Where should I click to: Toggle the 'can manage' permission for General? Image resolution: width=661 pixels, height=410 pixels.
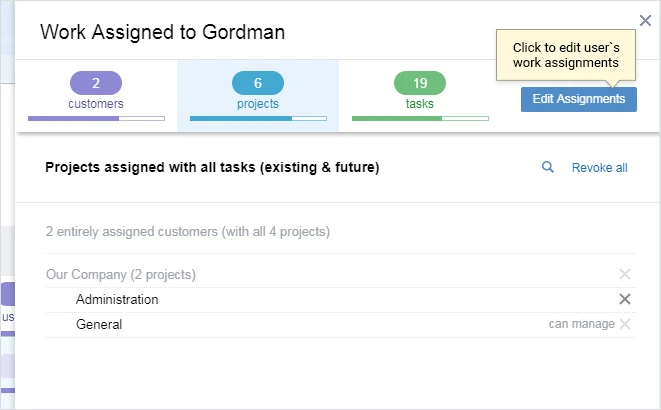(x=580, y=324)
